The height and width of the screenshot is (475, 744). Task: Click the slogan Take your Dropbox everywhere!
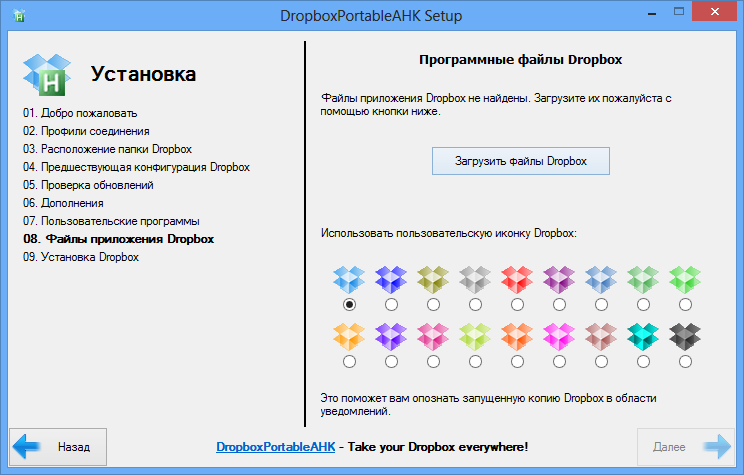(438, 447)
